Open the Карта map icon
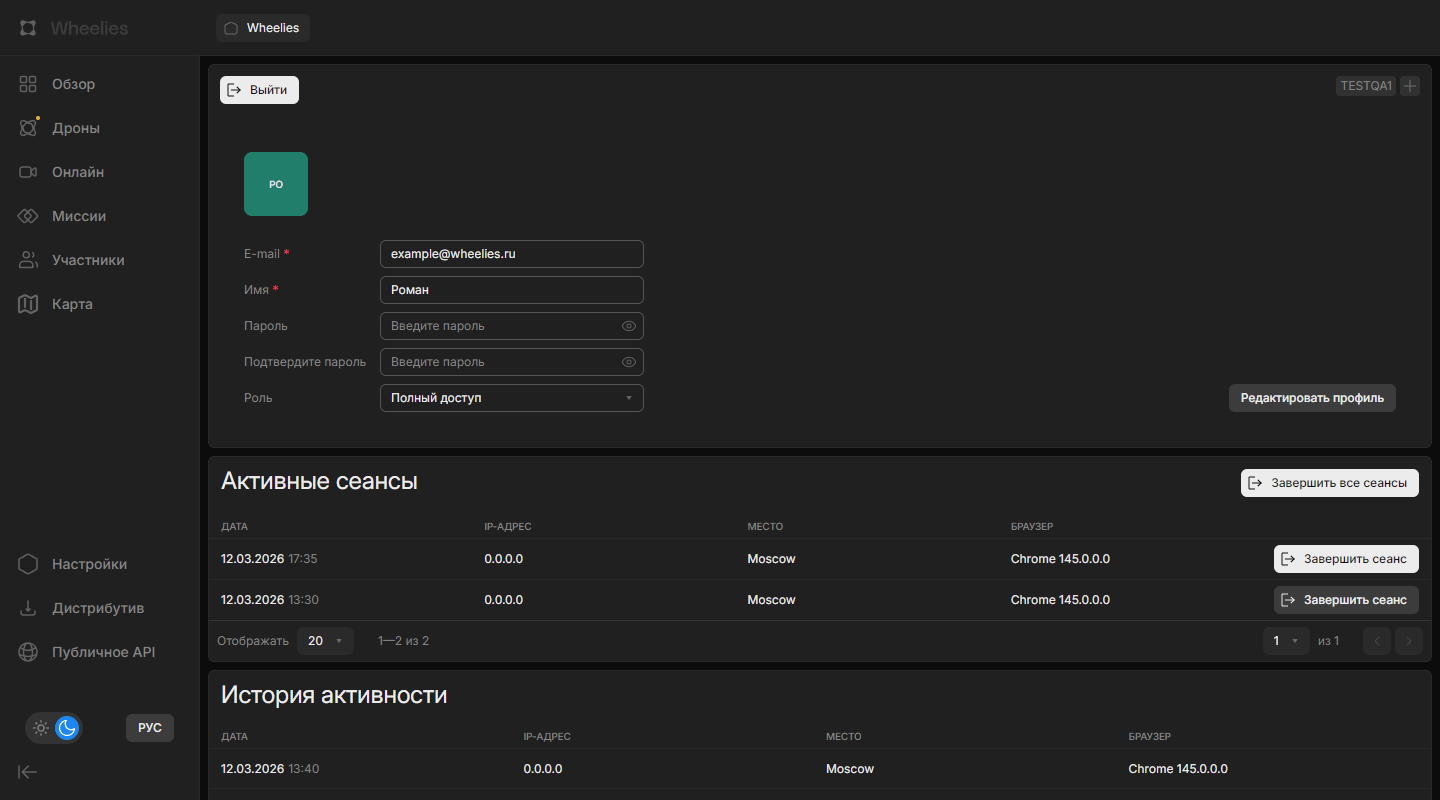This screenshot has width=1440, height=800. [x=28, y=304]
